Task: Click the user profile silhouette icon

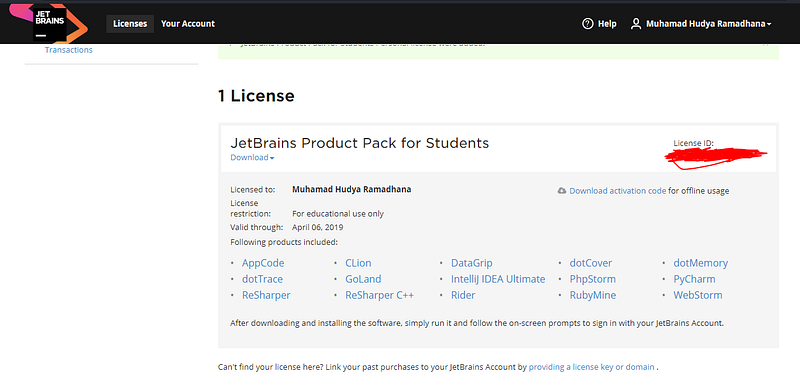Action: (636, 24)
